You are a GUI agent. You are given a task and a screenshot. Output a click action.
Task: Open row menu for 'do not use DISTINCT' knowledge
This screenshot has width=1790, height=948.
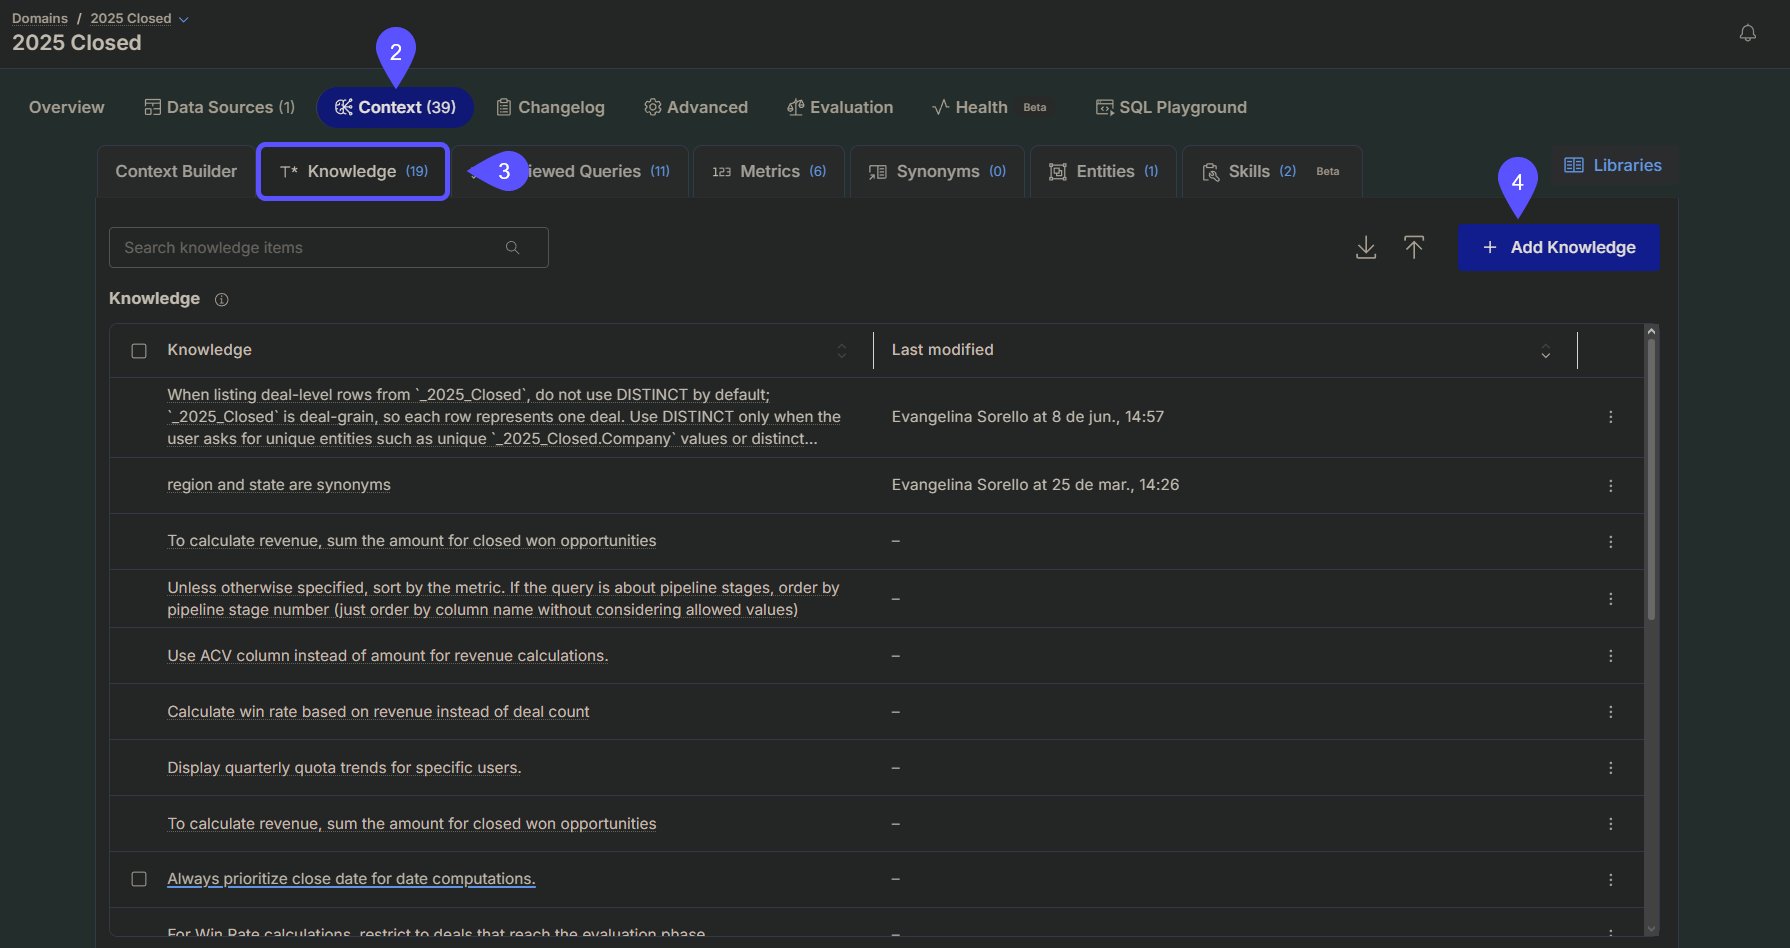(1610, 417)
